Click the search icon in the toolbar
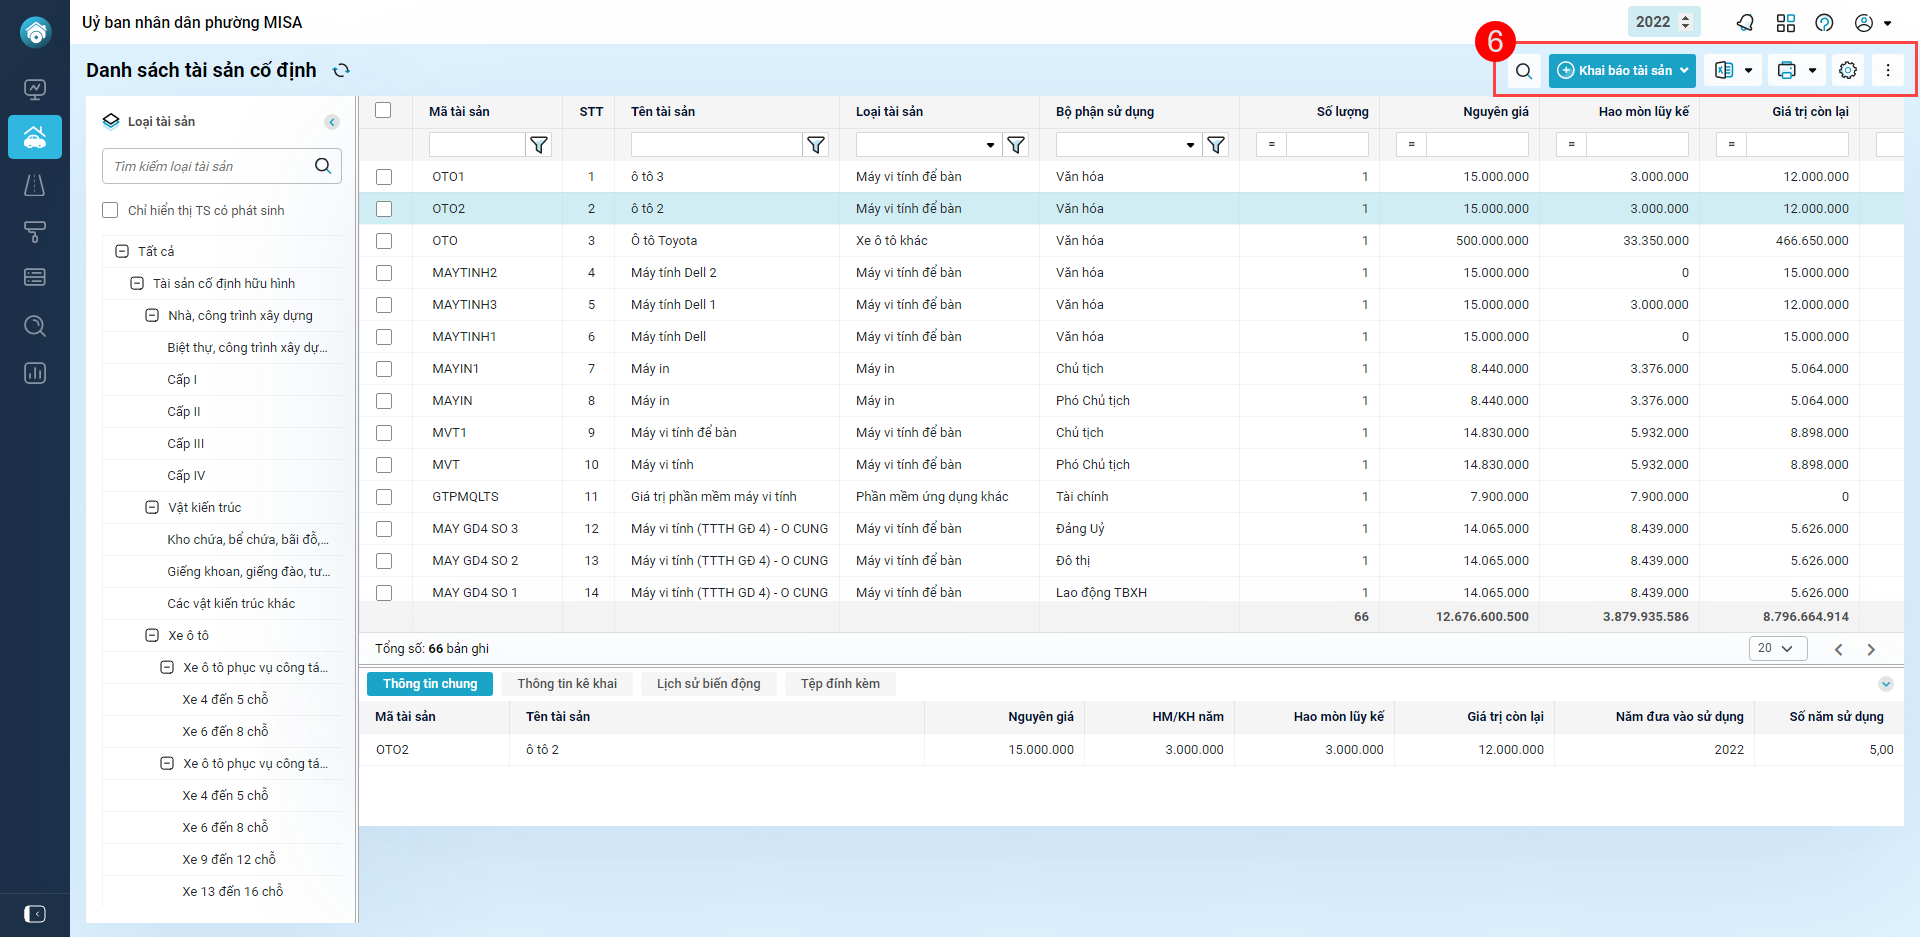The width and height of the screenshot is (1920, 937). click(x=1524, y=71)
